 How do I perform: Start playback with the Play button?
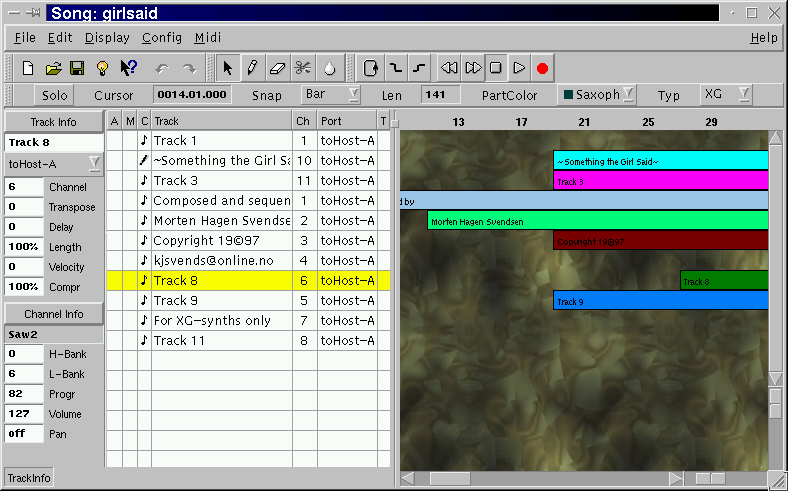(x=519, y=68)
